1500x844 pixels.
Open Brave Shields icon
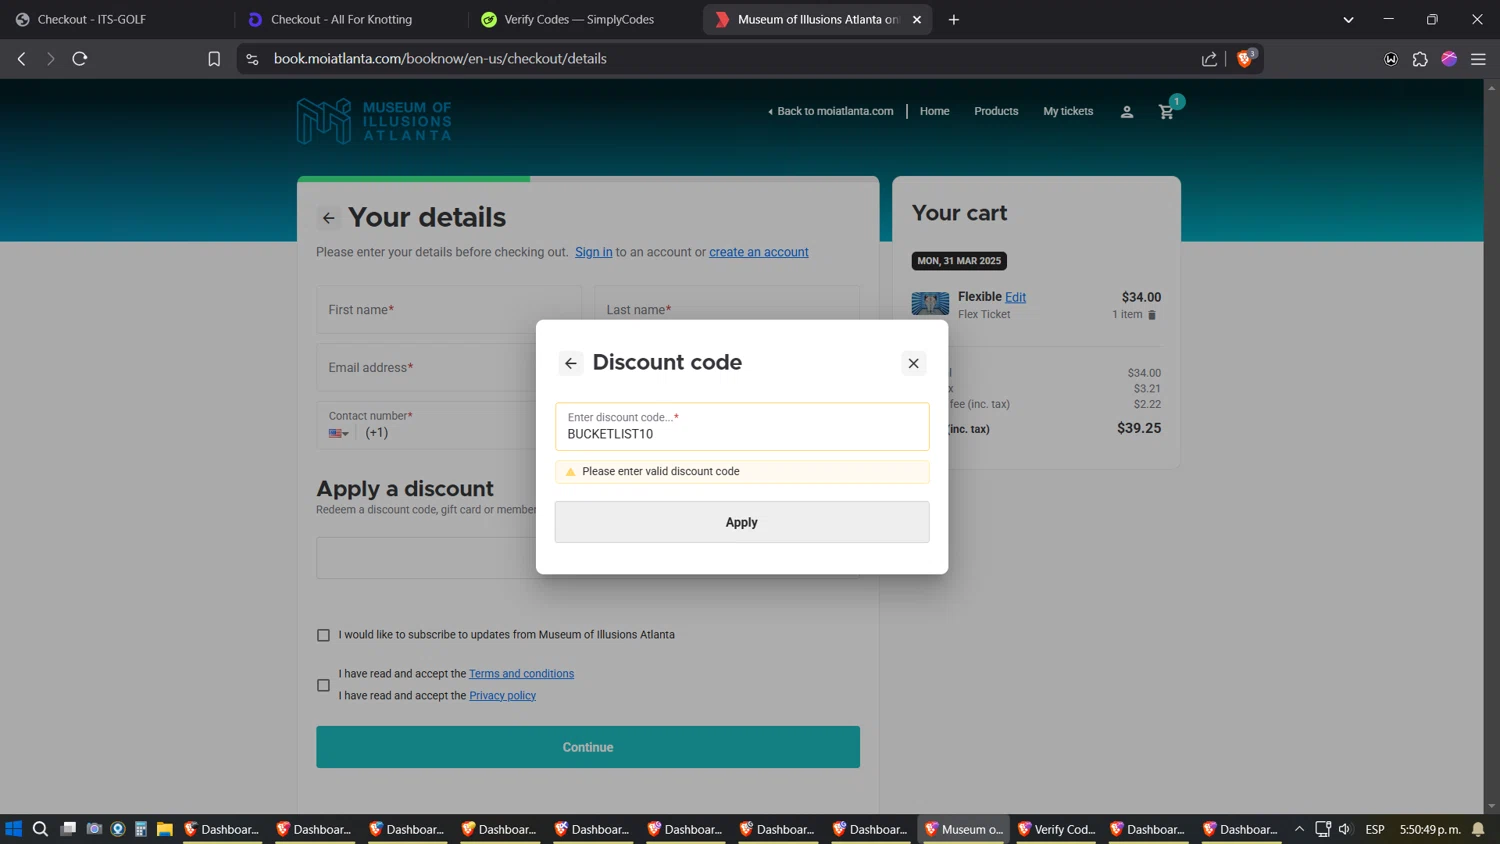click(x=1245, y=58)
